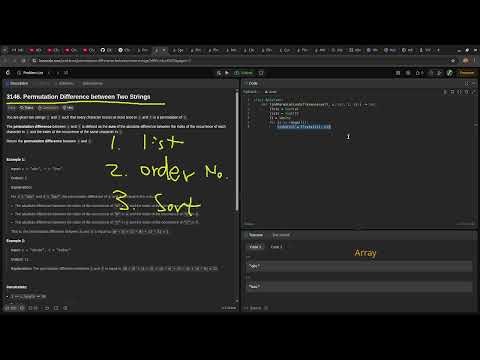Switch to the Description tab
Image resolution: width=480 pixels, height=360 pixels.
click(x=17, y=83)
